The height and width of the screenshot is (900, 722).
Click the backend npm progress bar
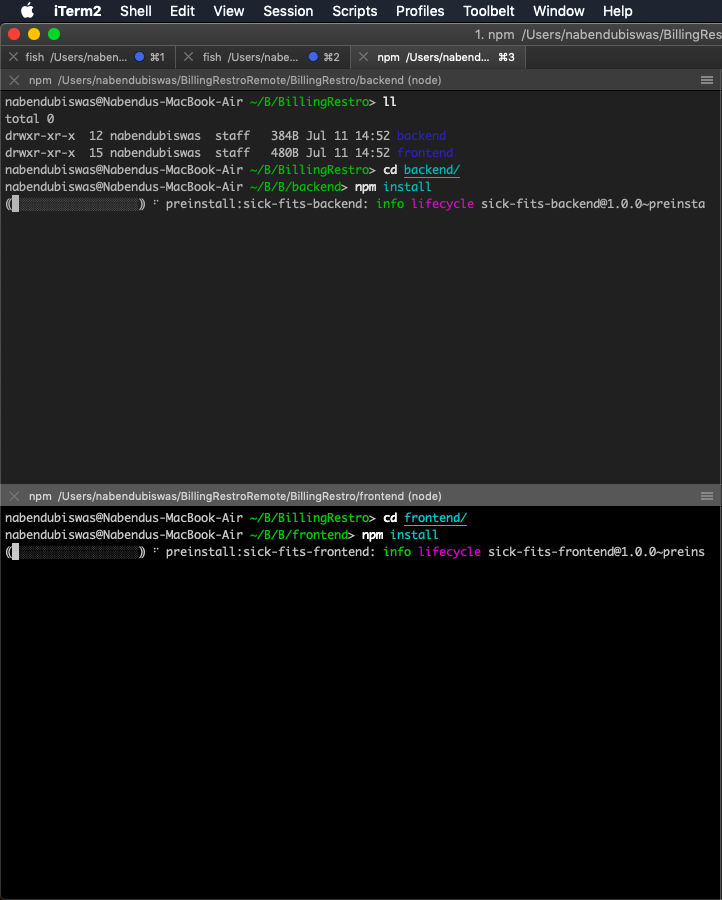click(x=76, y=204)
